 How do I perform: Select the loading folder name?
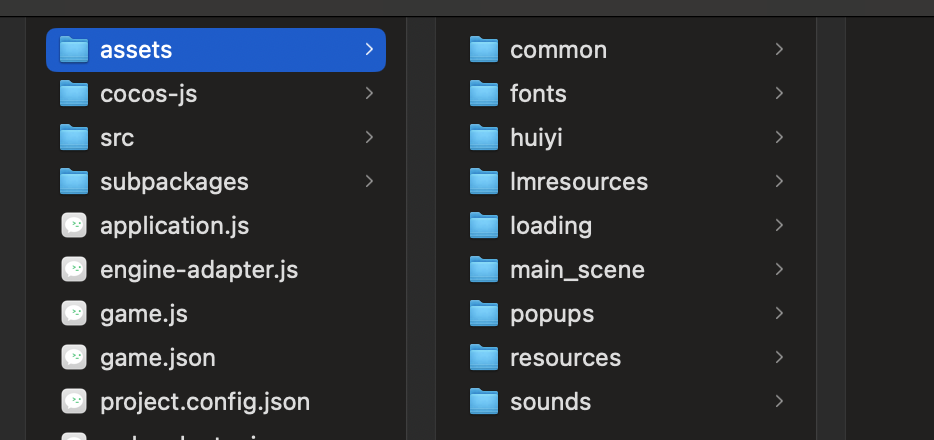(x=551, y=225)
